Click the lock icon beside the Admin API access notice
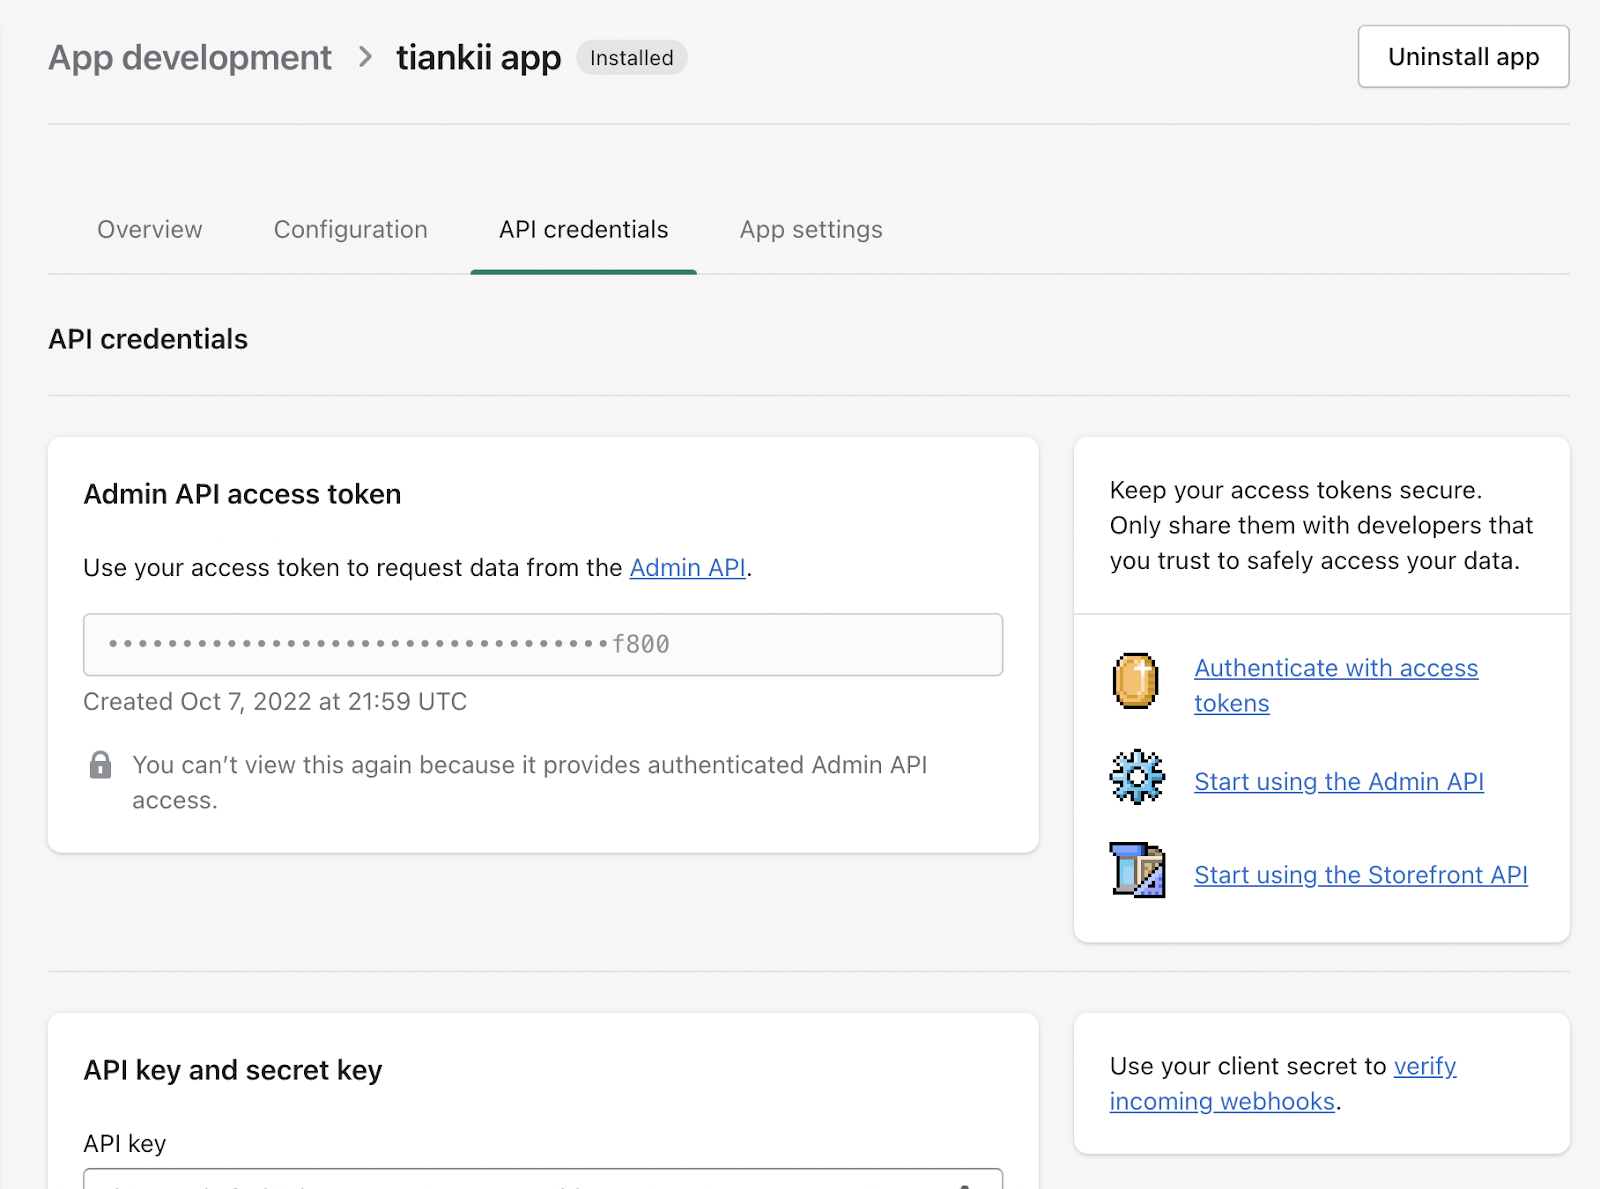 click(x=100, y=765)
